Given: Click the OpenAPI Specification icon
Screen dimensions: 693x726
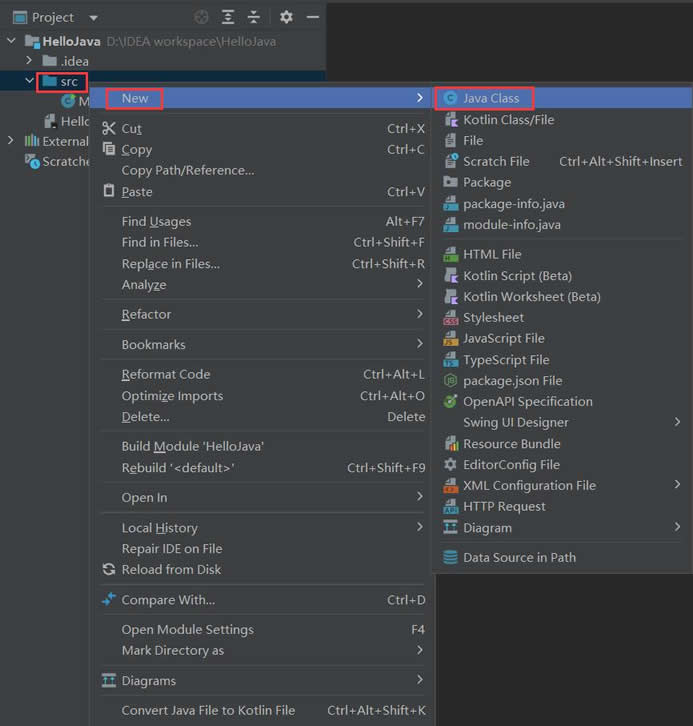Looking at the screenshot, I should (450, 401).
